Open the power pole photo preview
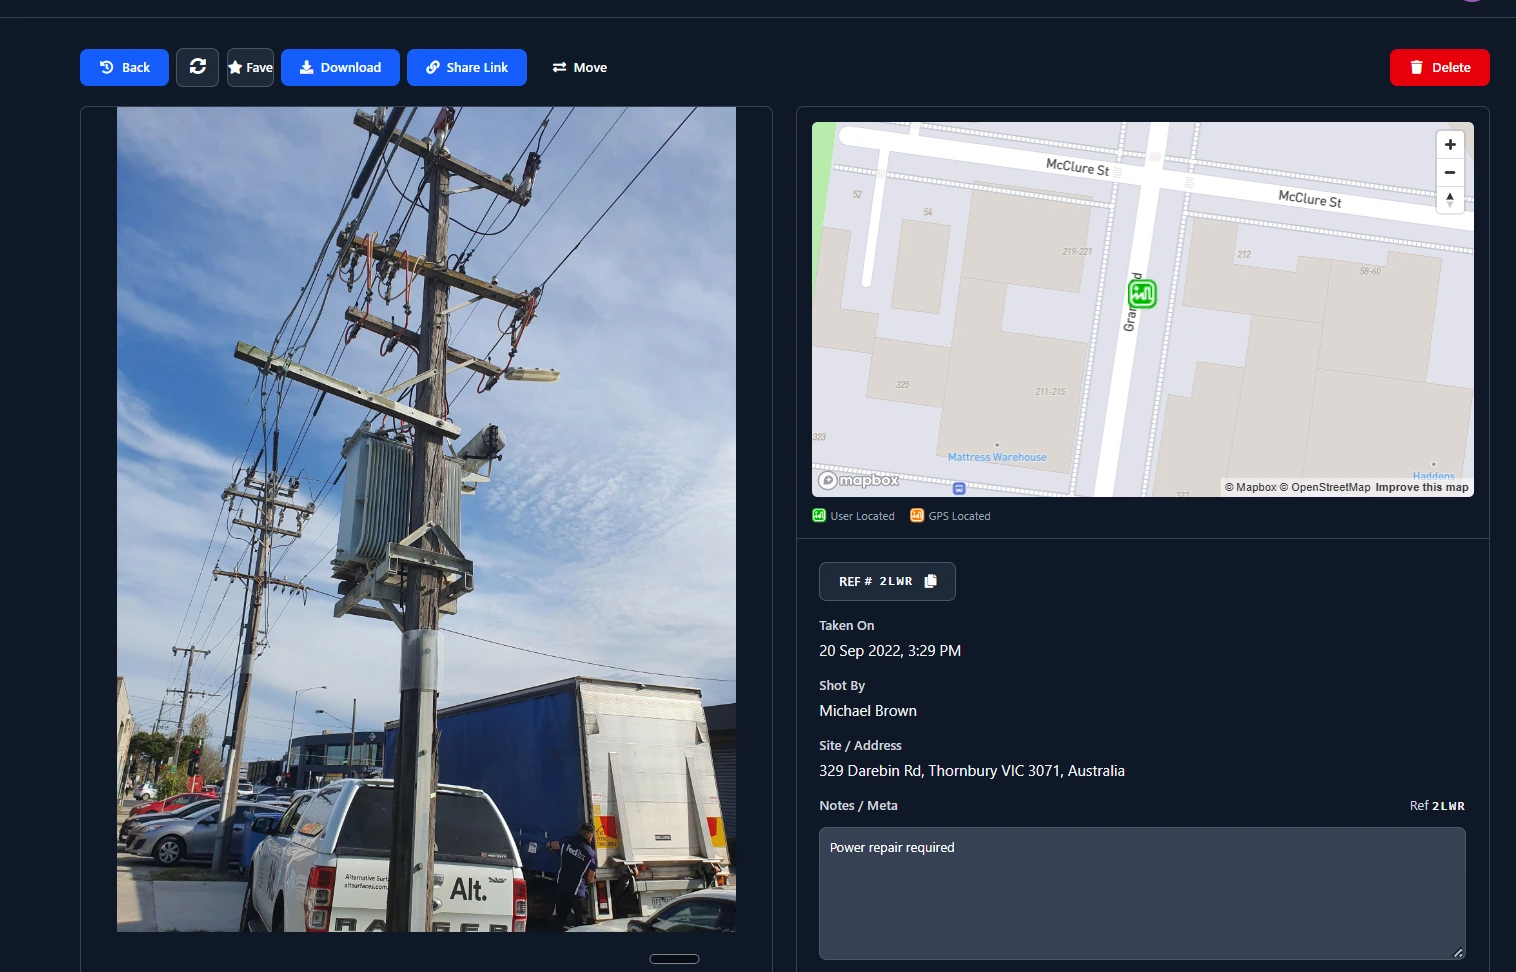Screen dimensions: 1516x972 click(x=426, y=519)
